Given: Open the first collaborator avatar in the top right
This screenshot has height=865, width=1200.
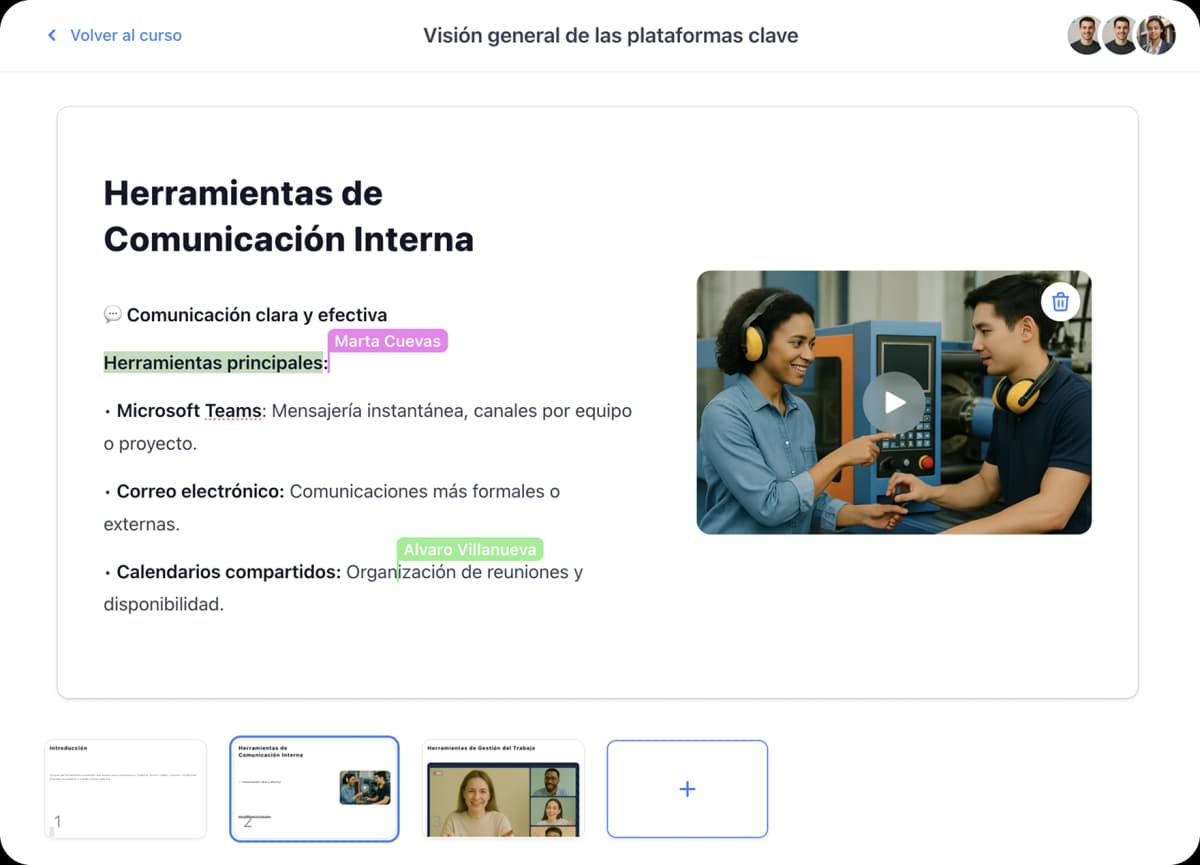Looking at the screenshot, I should point(1085,35).
